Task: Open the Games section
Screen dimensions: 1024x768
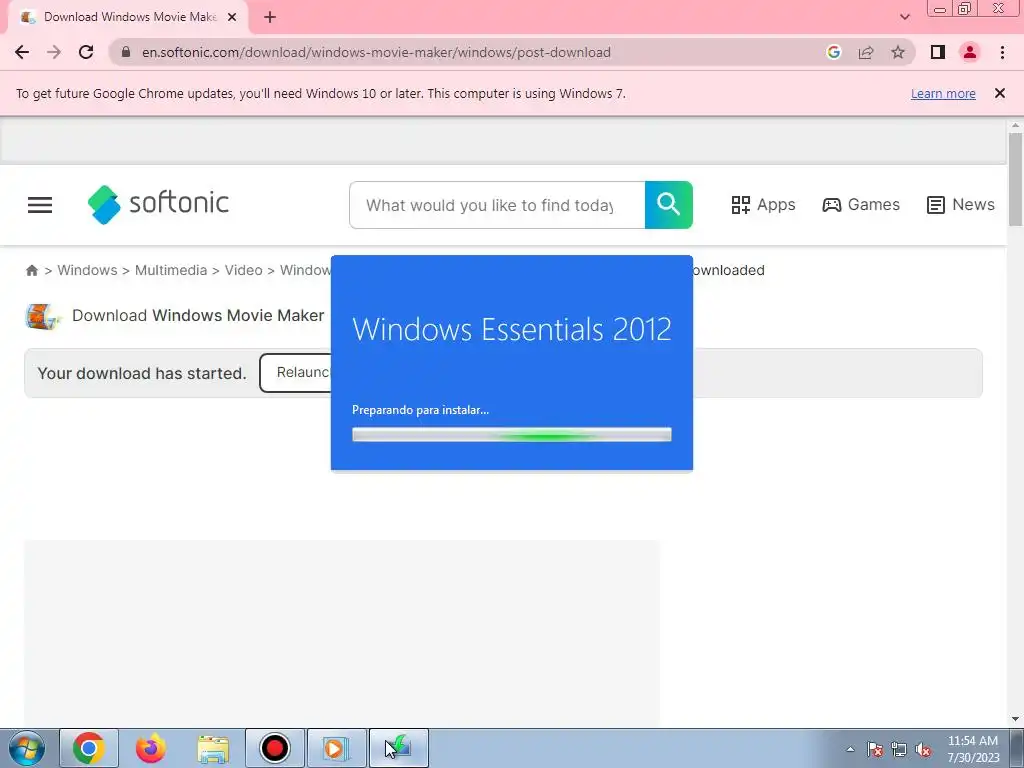Action: coord(861,205)
